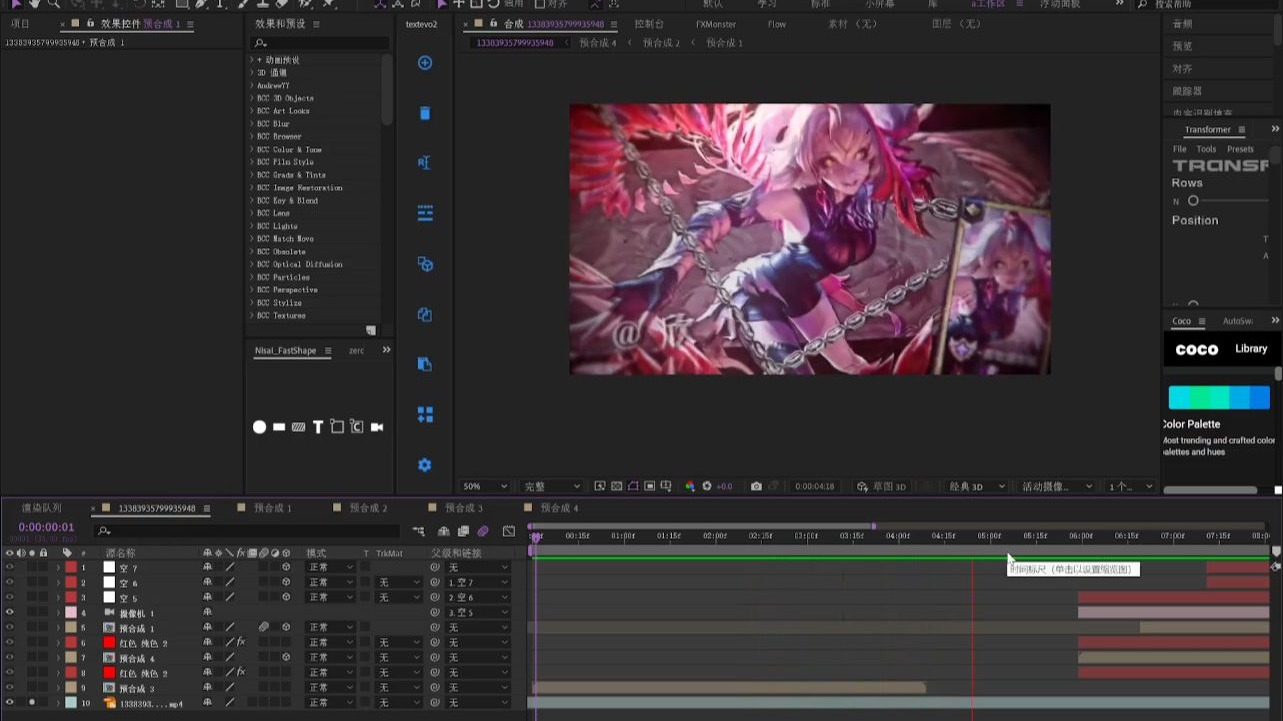Open 渲染队列 render queue tab
Image resolution: width=1283 pixels, height=721 pixels.
pyautogui.click(x=42, y=508)
